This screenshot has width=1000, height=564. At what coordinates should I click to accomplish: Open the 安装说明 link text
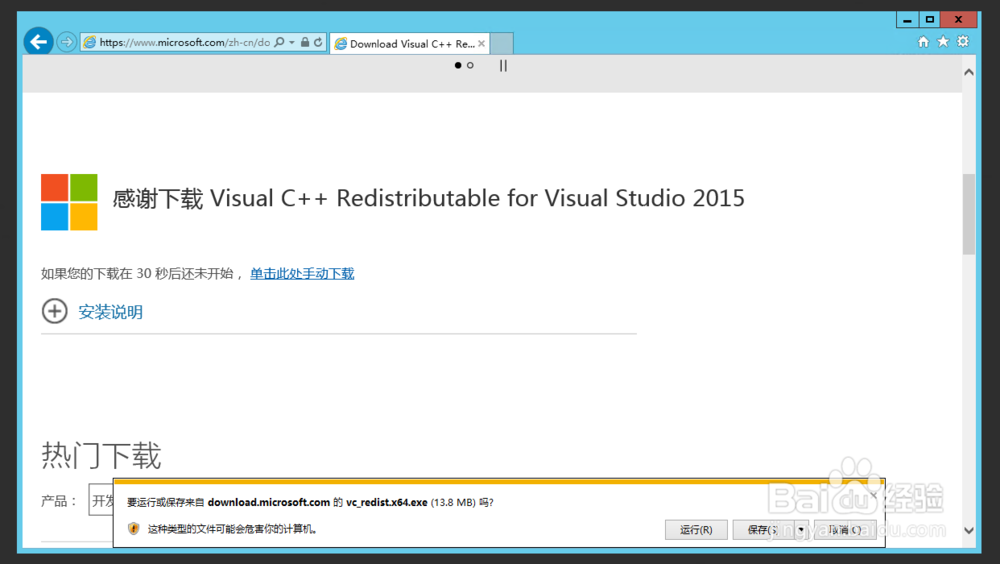tap(110, 312)
